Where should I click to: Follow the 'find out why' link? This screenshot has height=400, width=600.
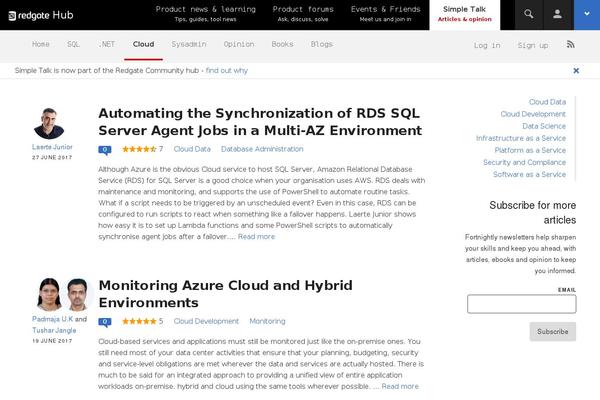tap(227, 70)
